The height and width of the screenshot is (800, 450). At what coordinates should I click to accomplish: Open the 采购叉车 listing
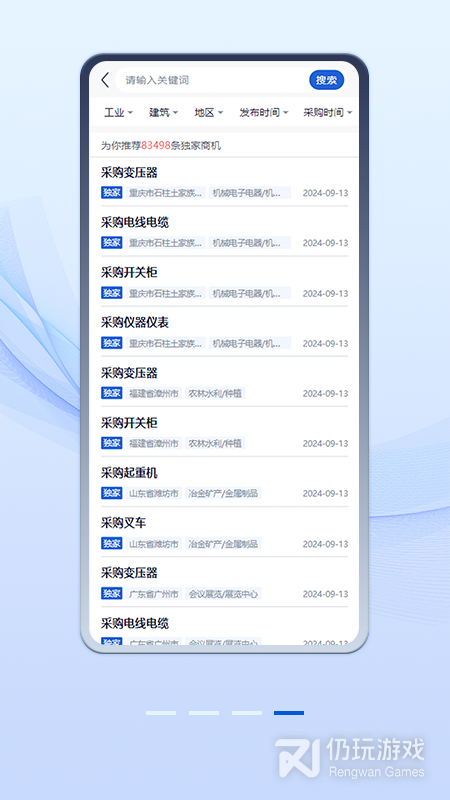click(224, 533)
